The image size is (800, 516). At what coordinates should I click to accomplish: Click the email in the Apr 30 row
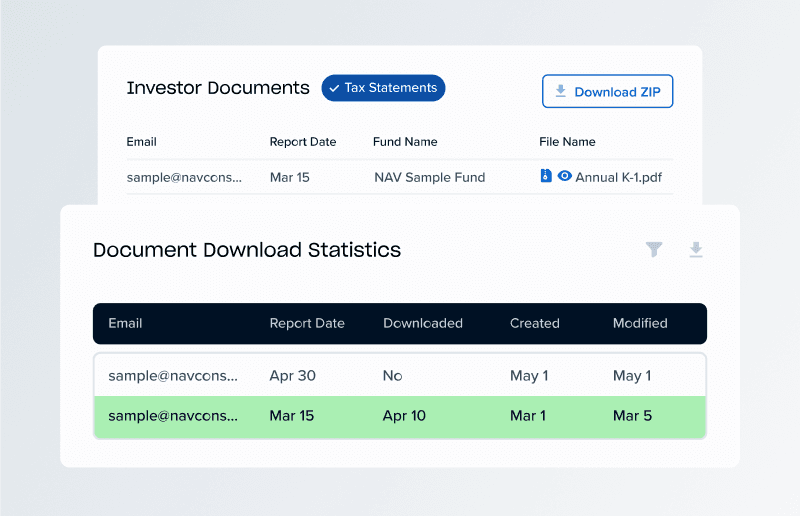(173, 376)
